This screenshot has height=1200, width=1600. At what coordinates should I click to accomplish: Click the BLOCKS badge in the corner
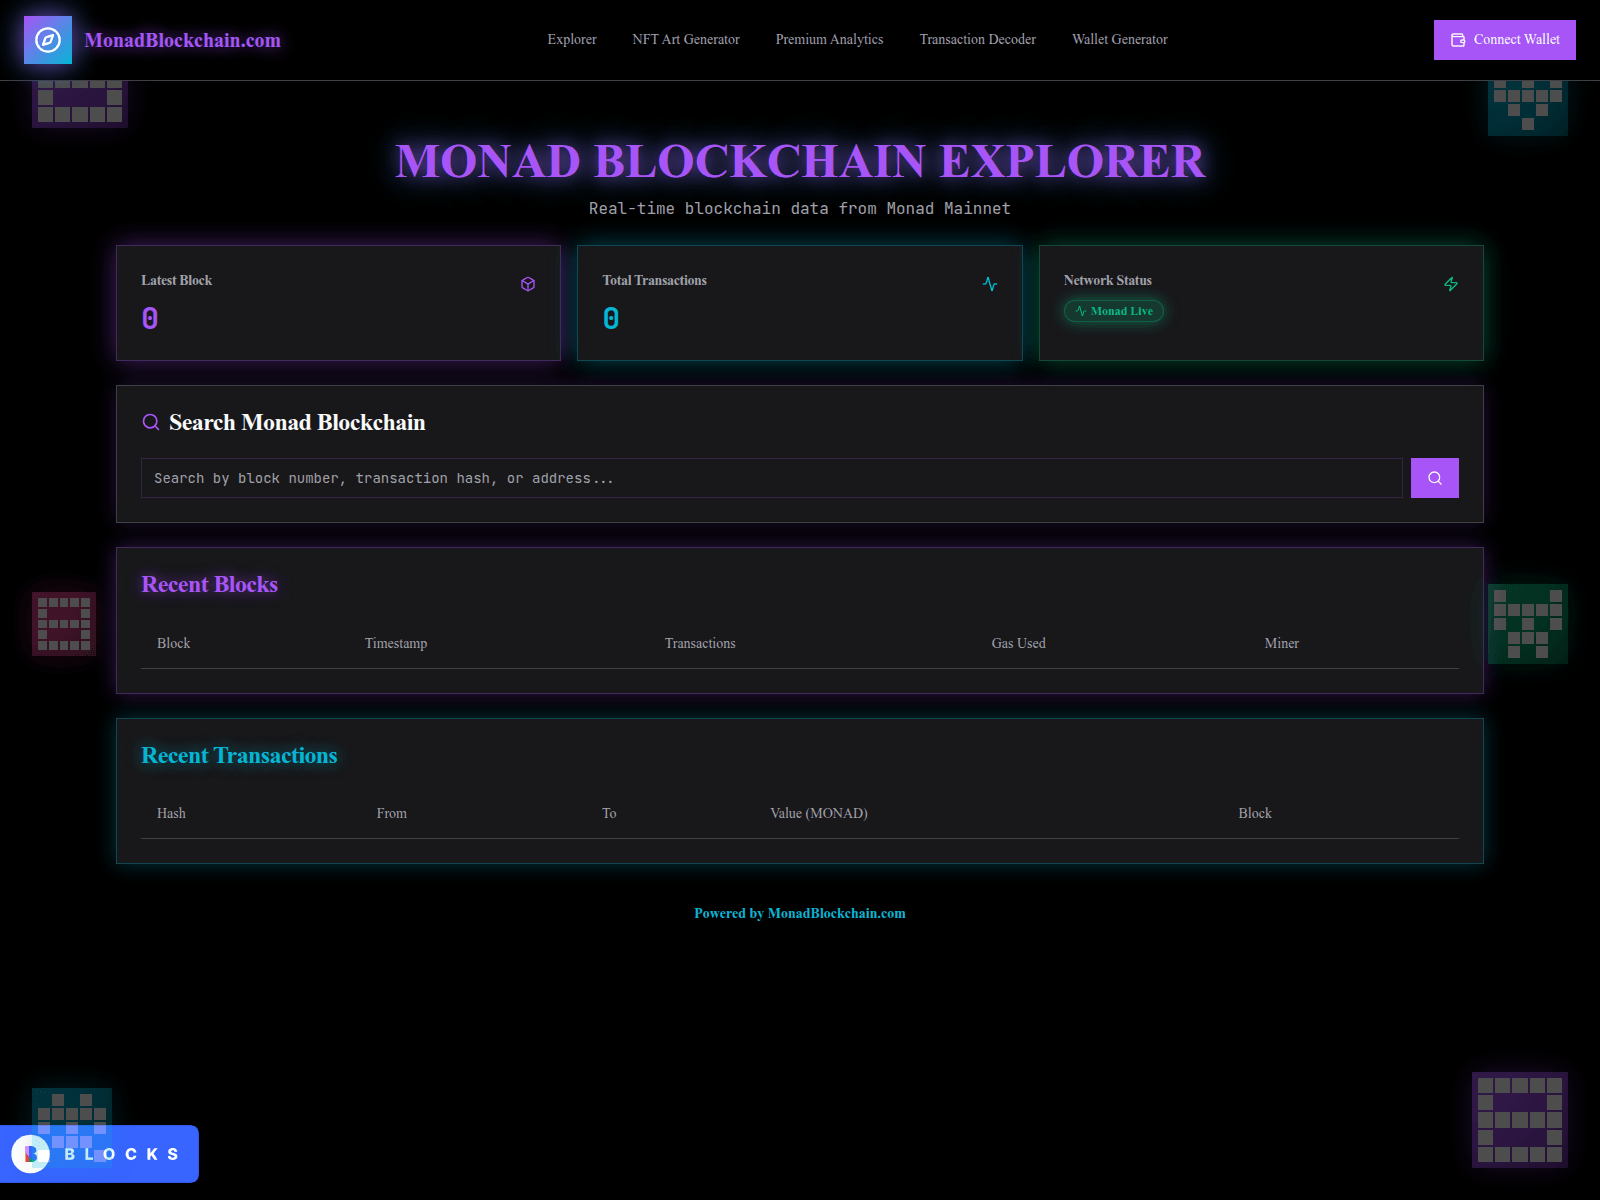point(99,1154)
